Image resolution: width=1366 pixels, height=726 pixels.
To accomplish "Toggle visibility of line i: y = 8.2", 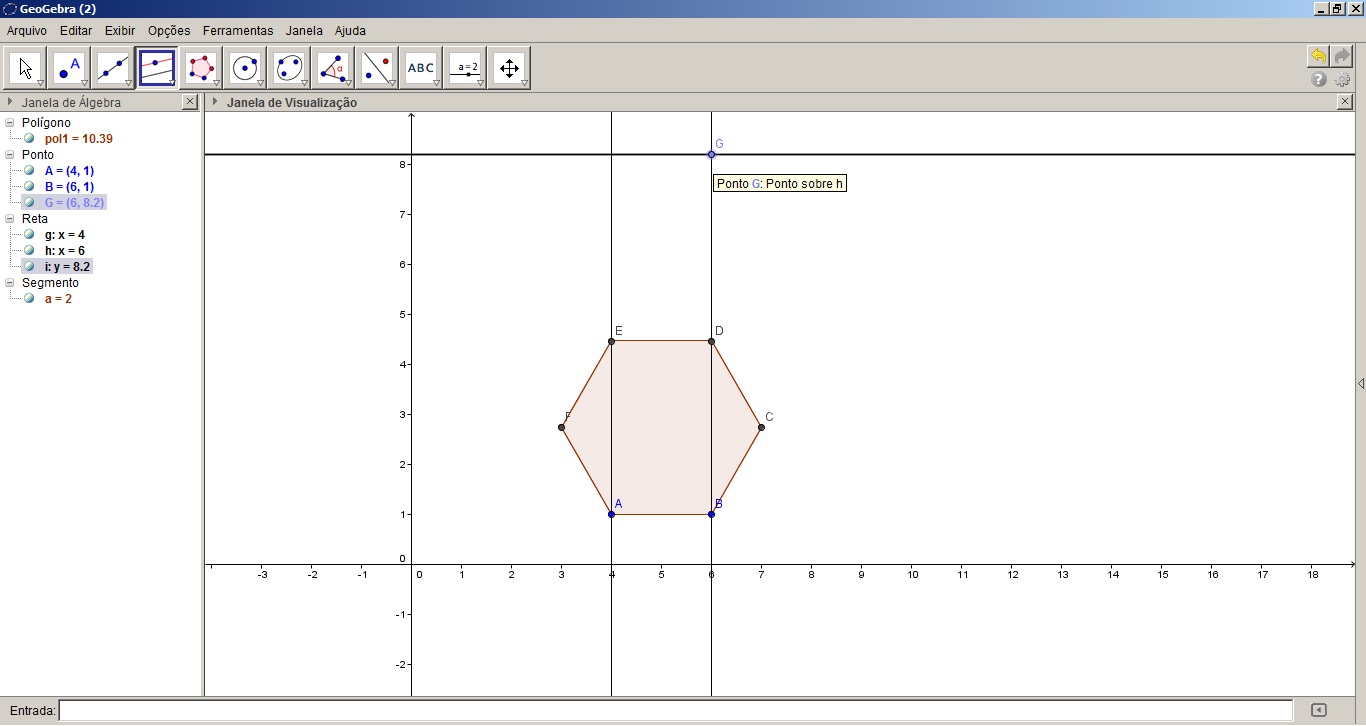I will (x=29, y=267).
